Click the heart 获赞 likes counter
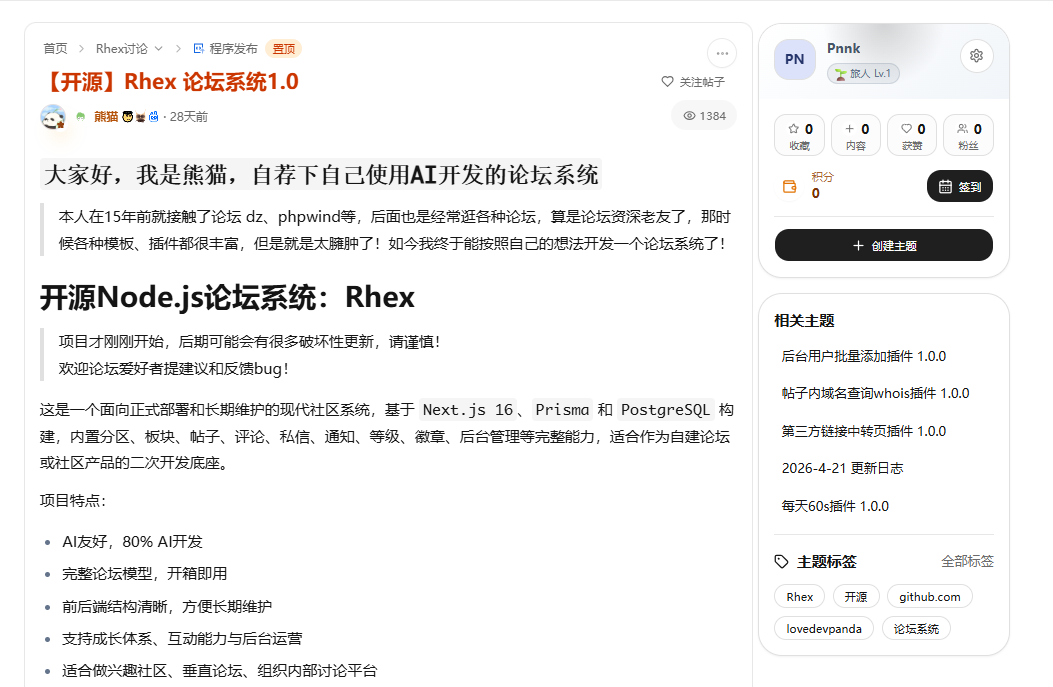 coord(912,135)
